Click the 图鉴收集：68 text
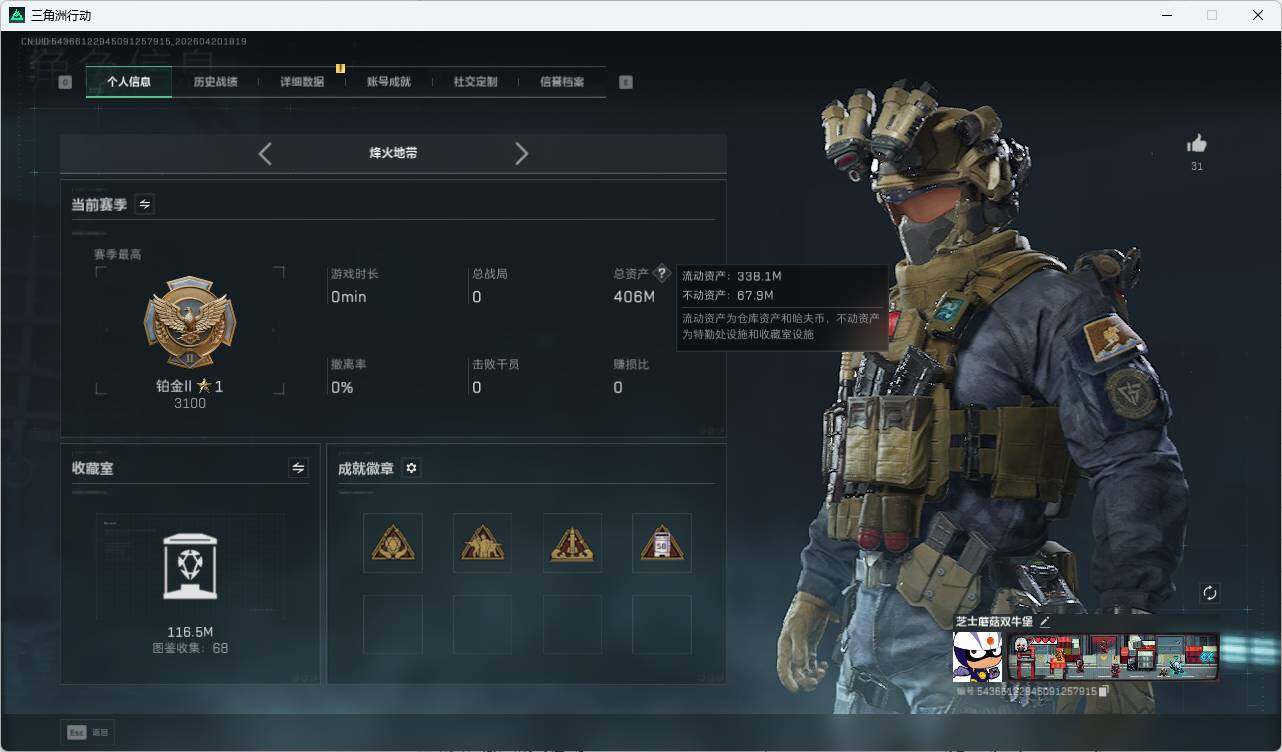The image size is (1282, 752). pyautogui.click(x=190, y=648)
